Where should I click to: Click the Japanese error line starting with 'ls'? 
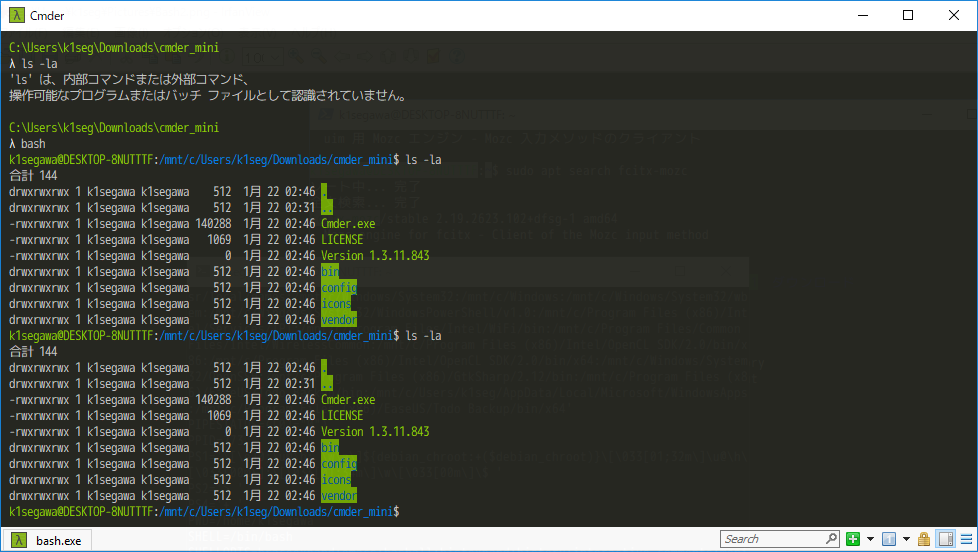(x=130, y=79)
